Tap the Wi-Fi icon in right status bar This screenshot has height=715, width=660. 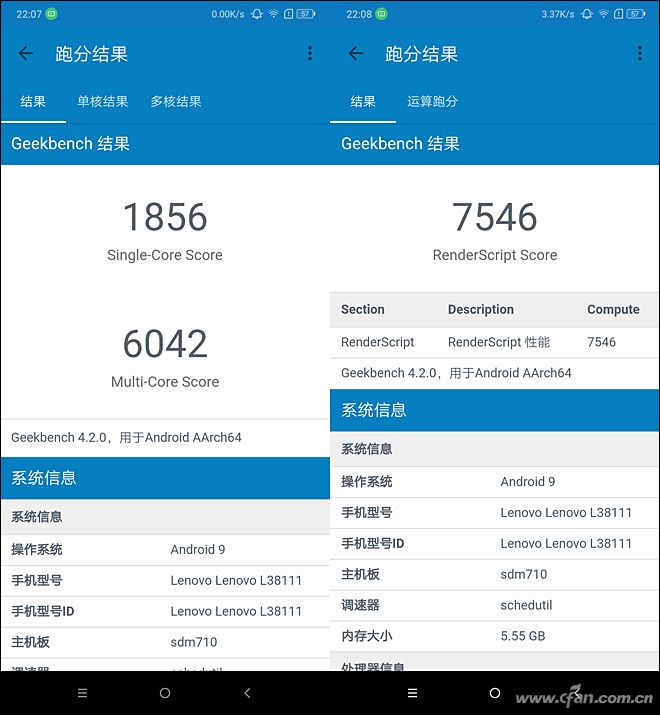[x=603, y=14]
